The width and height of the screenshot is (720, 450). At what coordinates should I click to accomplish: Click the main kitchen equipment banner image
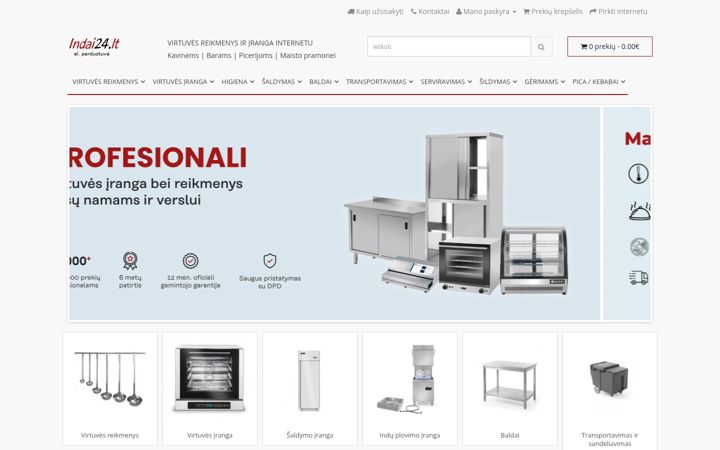(334, 214)
